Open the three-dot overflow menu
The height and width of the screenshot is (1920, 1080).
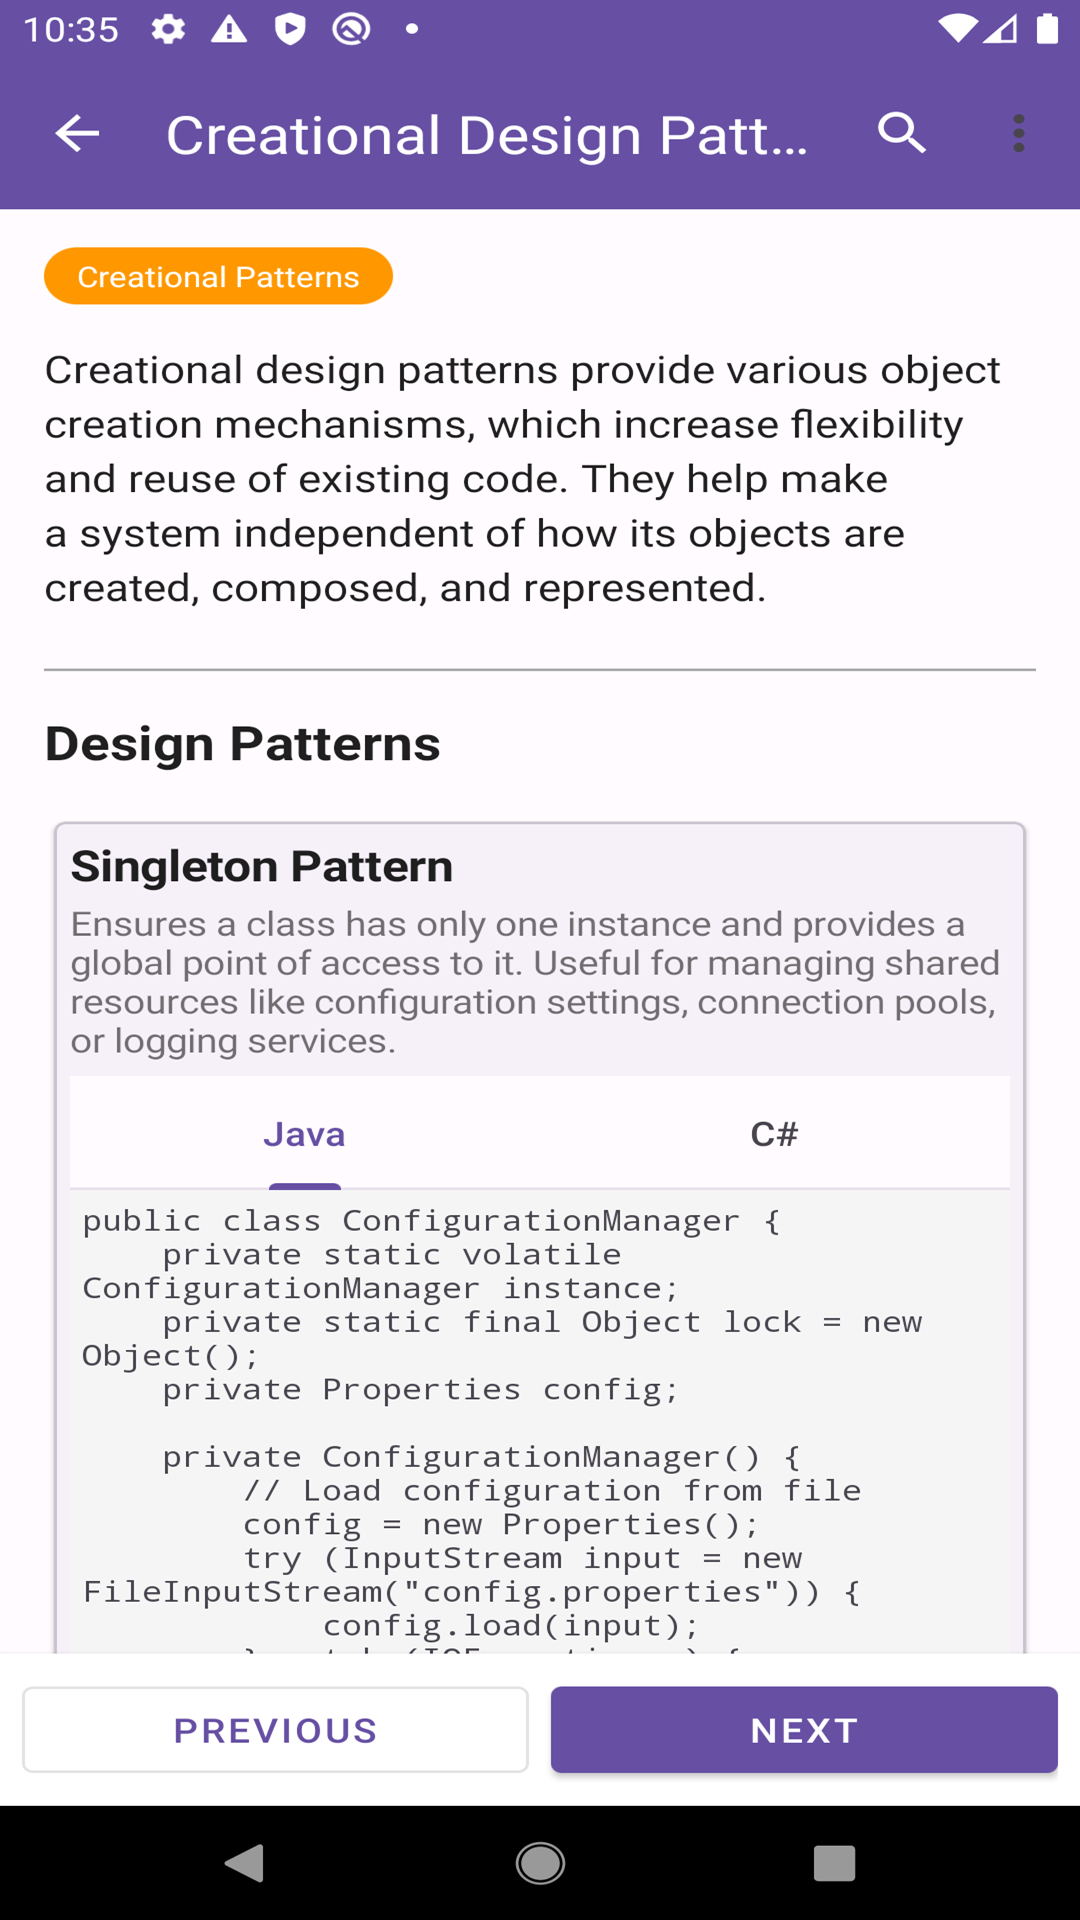[1018, 133]
